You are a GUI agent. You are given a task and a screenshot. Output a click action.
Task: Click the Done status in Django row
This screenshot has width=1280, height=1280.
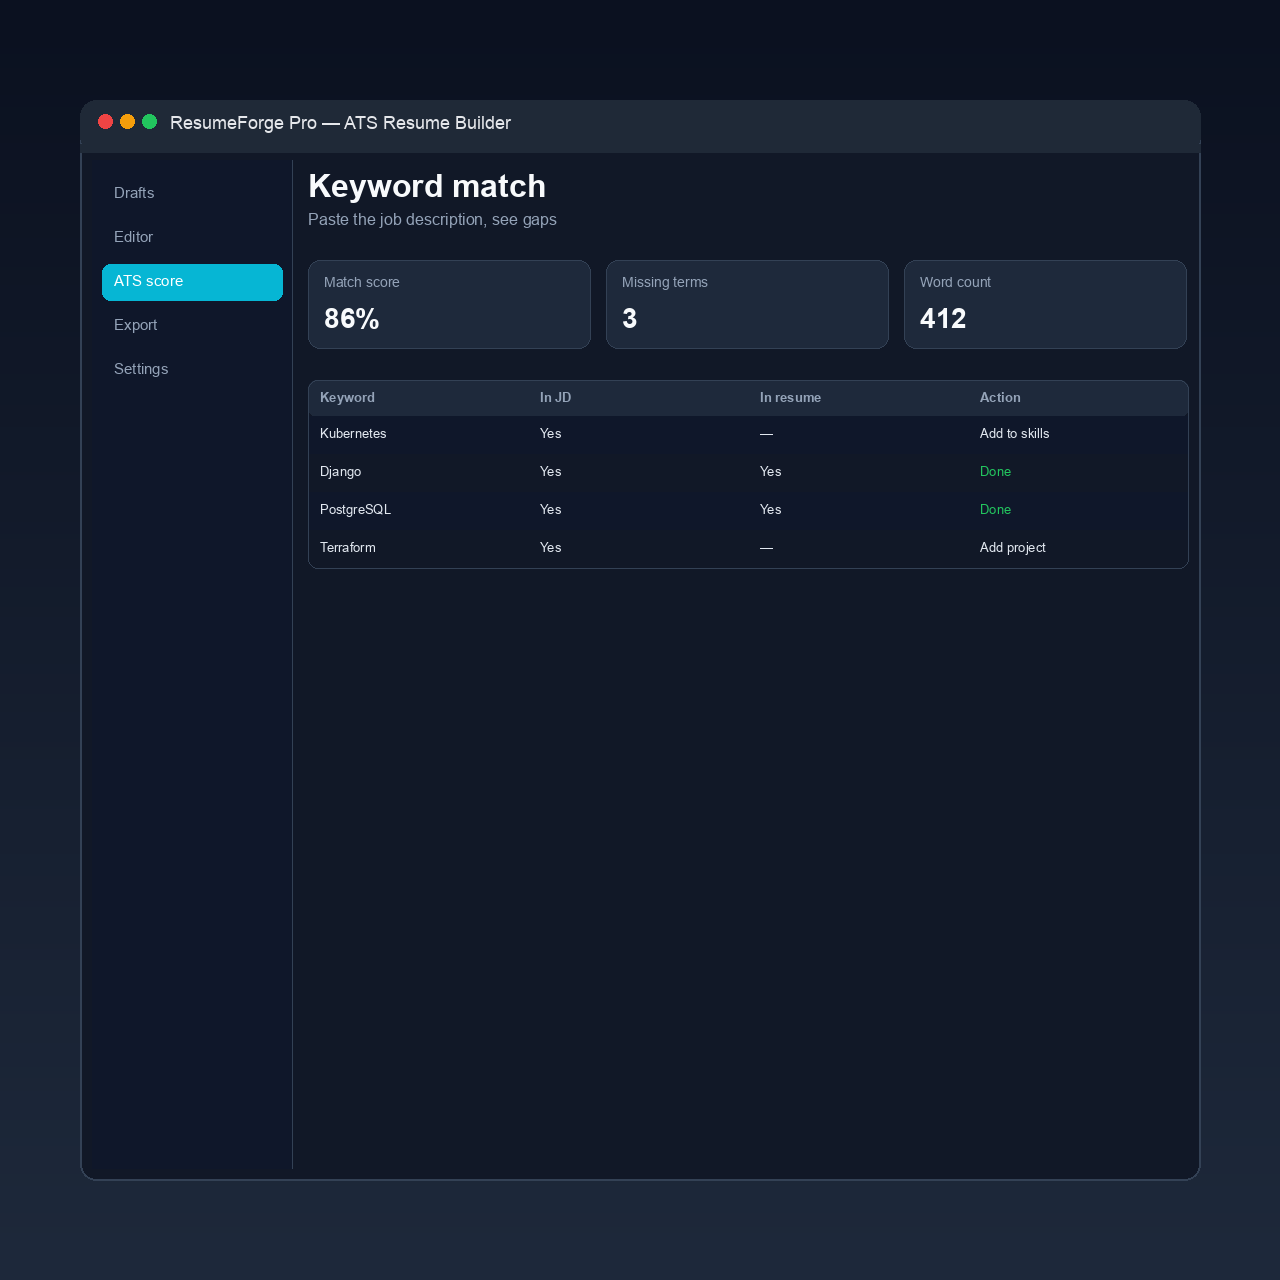coord(995,472)
